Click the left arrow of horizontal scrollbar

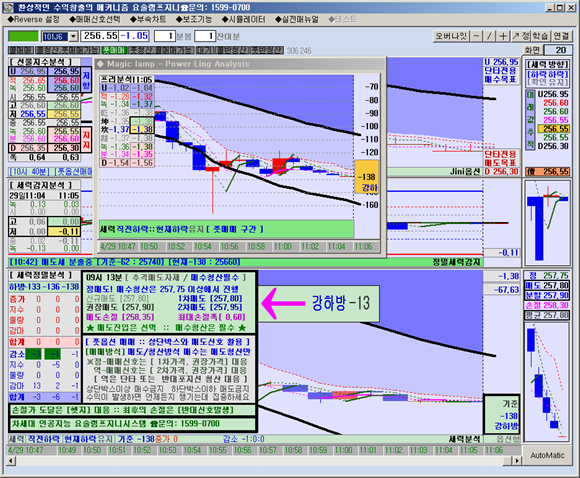[11, 461]
